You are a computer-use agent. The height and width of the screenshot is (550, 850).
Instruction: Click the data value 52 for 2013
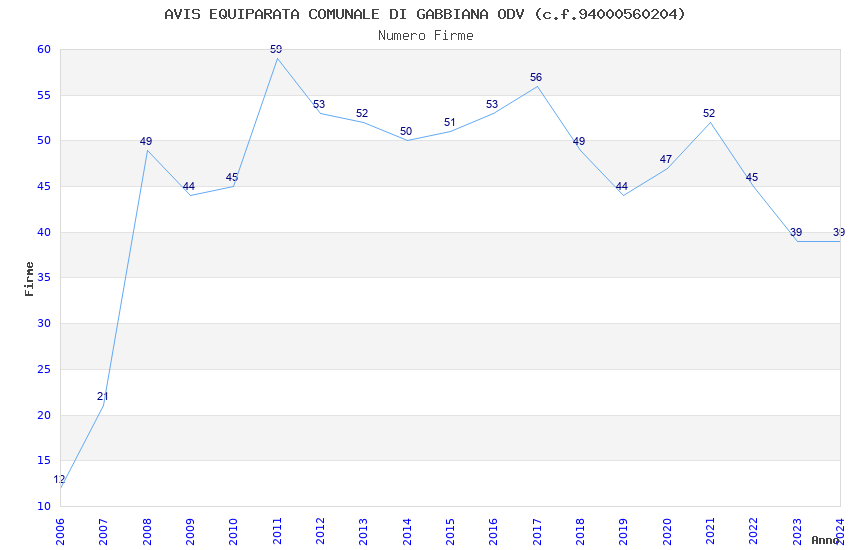pyautogui.click(x=362, y=113)
